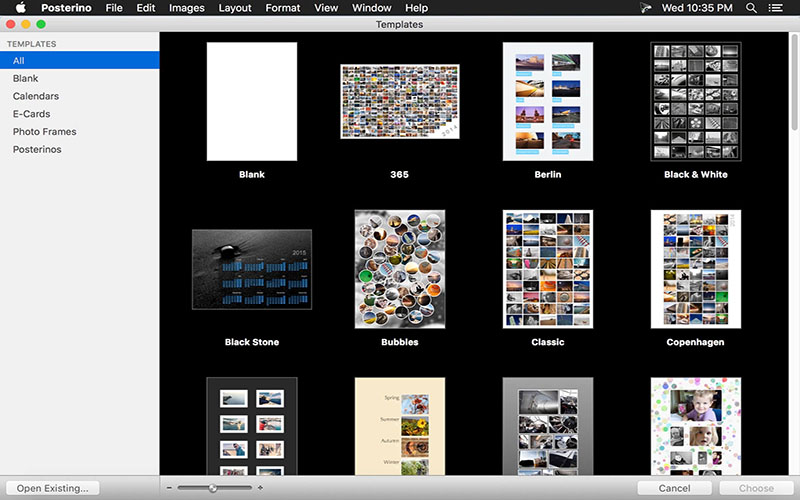Open the Posterino application menu

(66, 8)
